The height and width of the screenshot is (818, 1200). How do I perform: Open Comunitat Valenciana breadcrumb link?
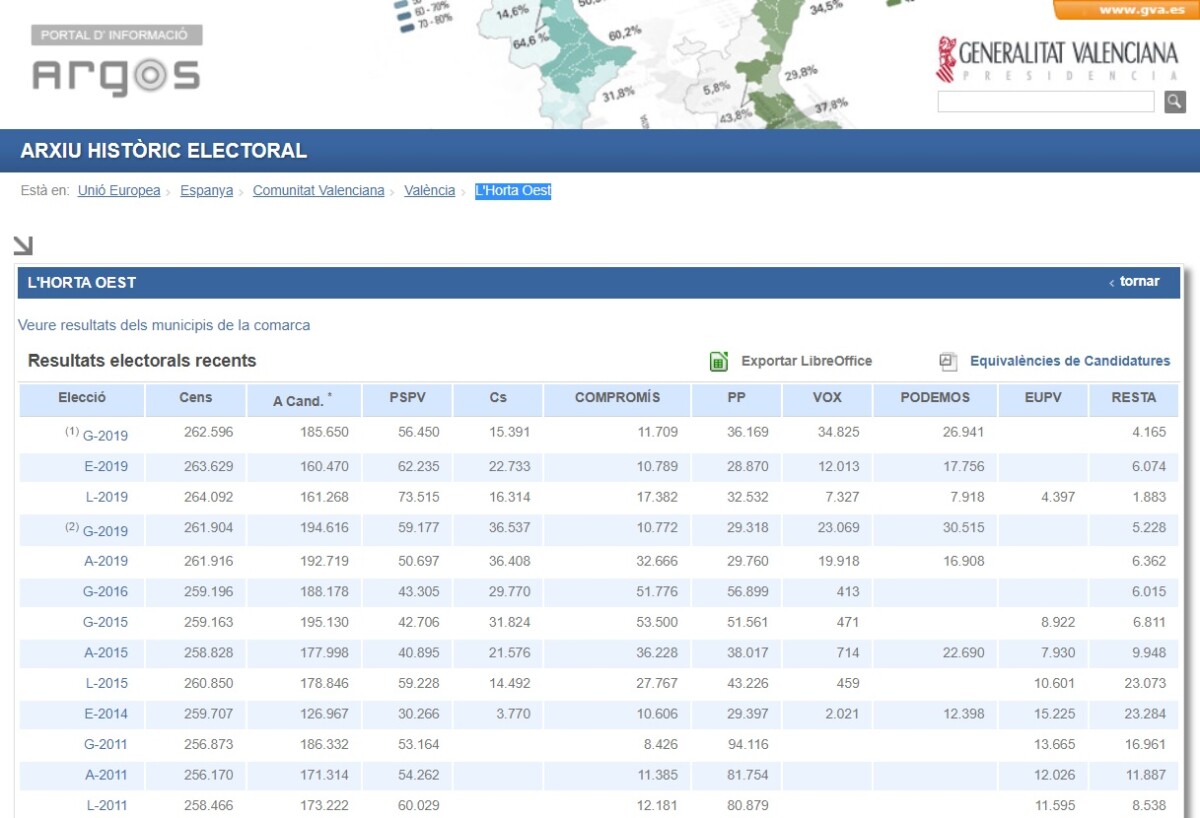pos(318,190)
